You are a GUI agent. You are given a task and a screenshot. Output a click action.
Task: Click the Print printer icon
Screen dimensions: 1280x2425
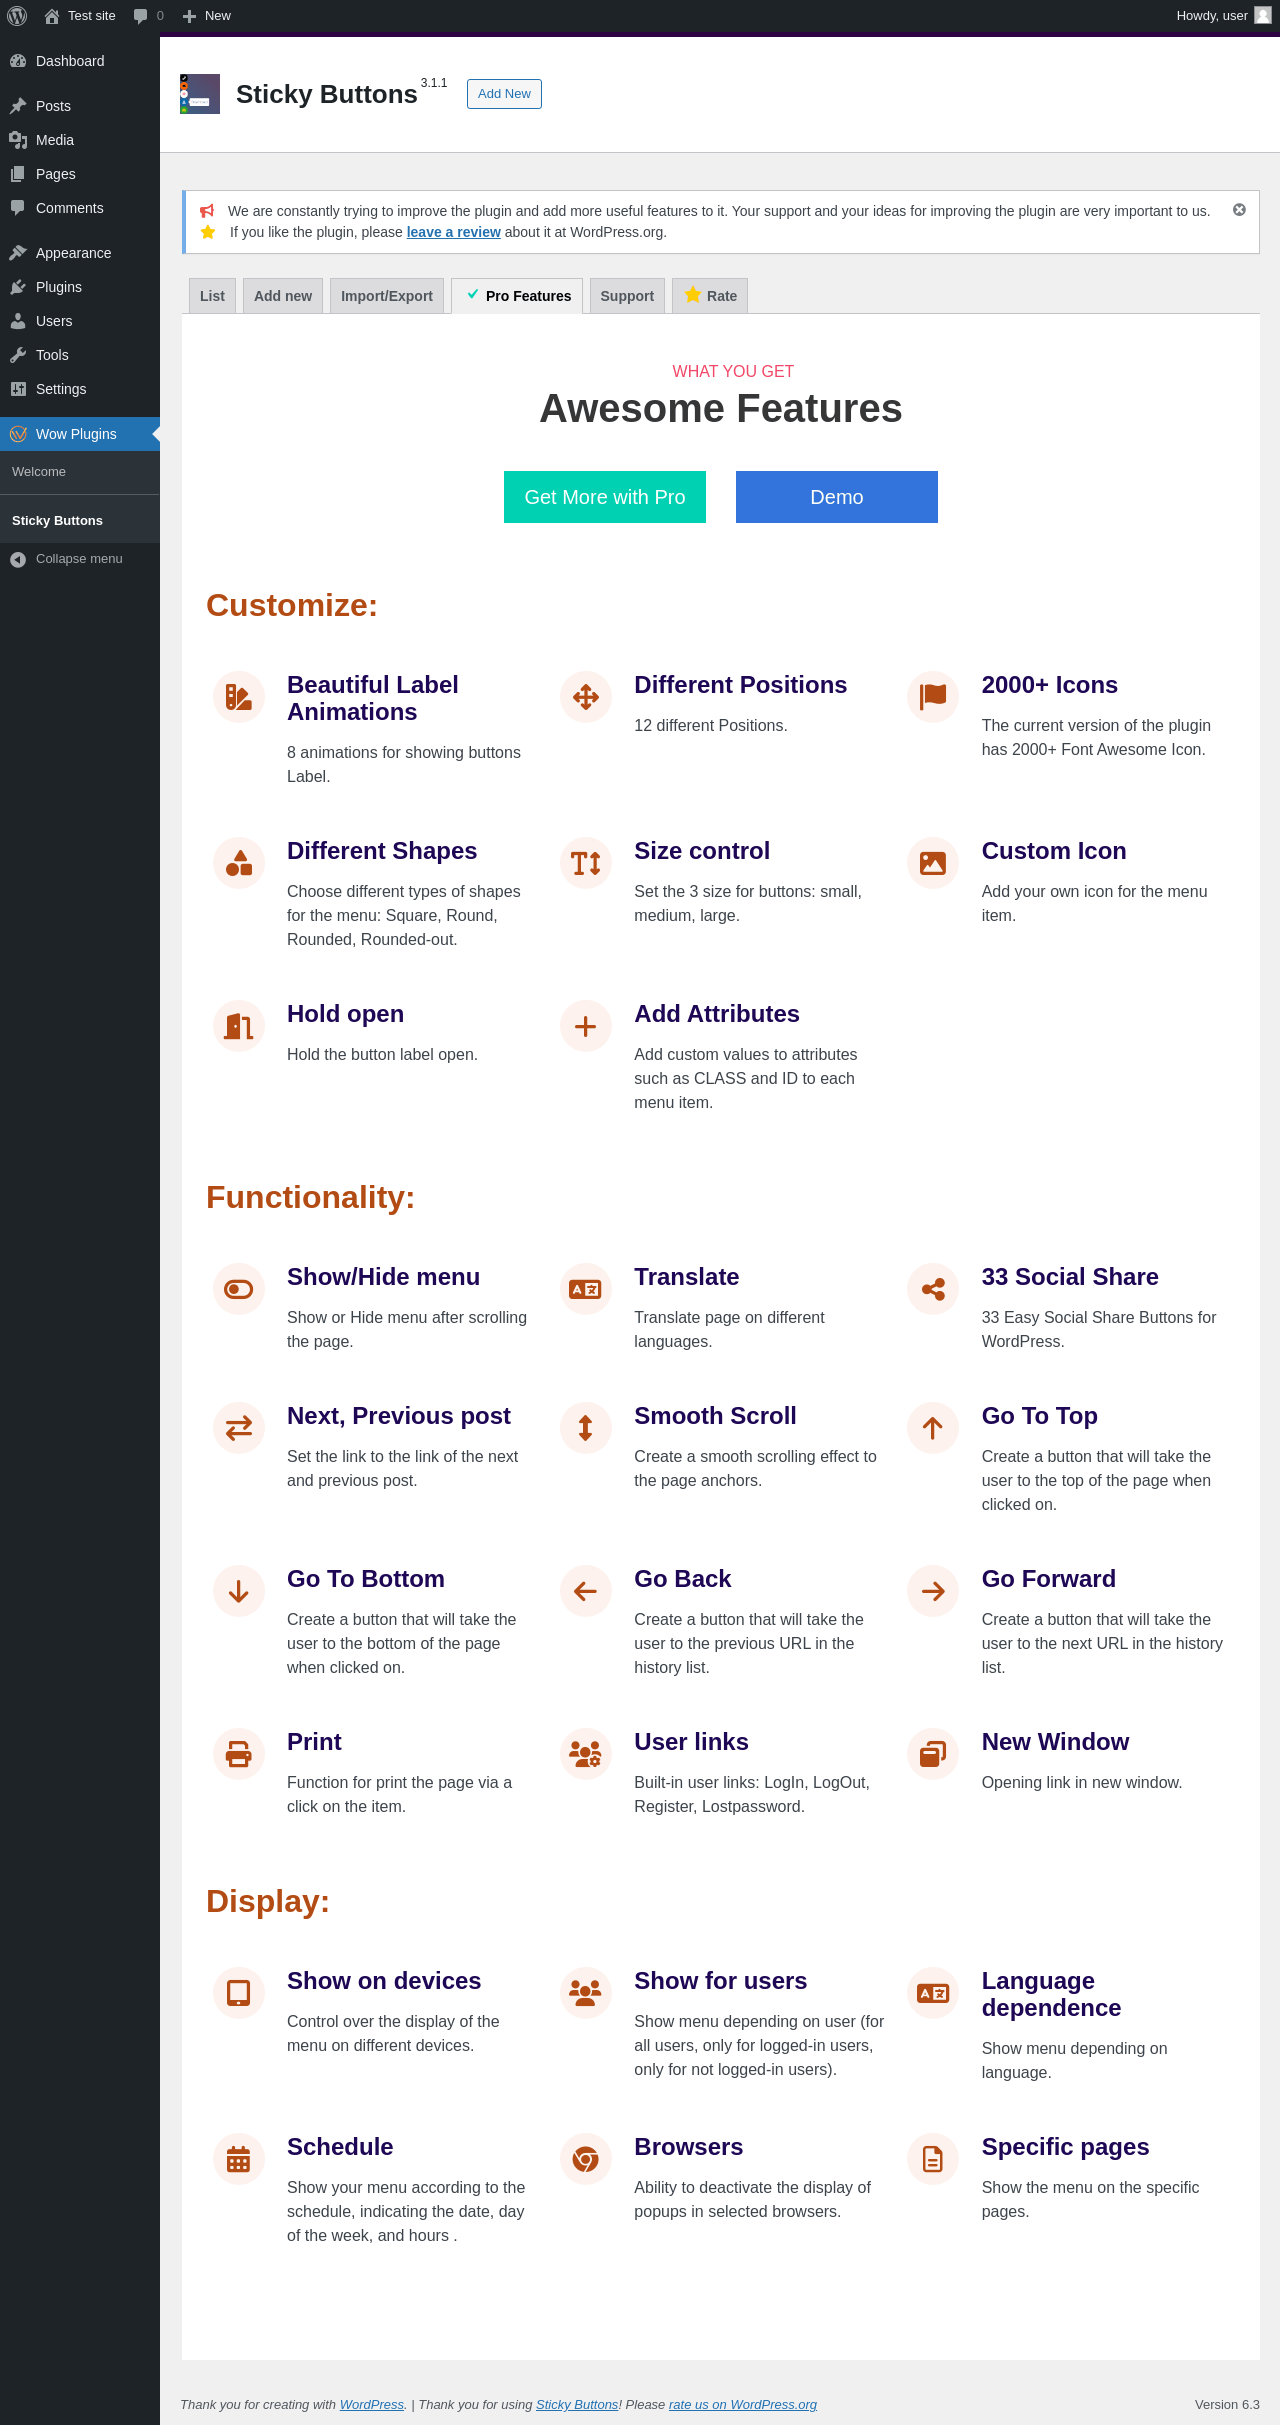tap(239, 1754)
